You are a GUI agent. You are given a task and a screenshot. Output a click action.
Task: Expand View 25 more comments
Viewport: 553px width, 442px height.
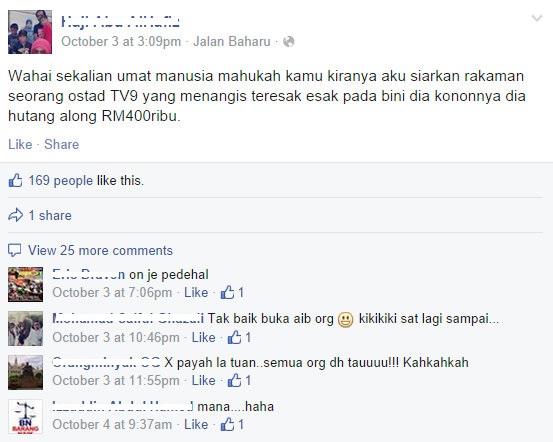(101, 250)
